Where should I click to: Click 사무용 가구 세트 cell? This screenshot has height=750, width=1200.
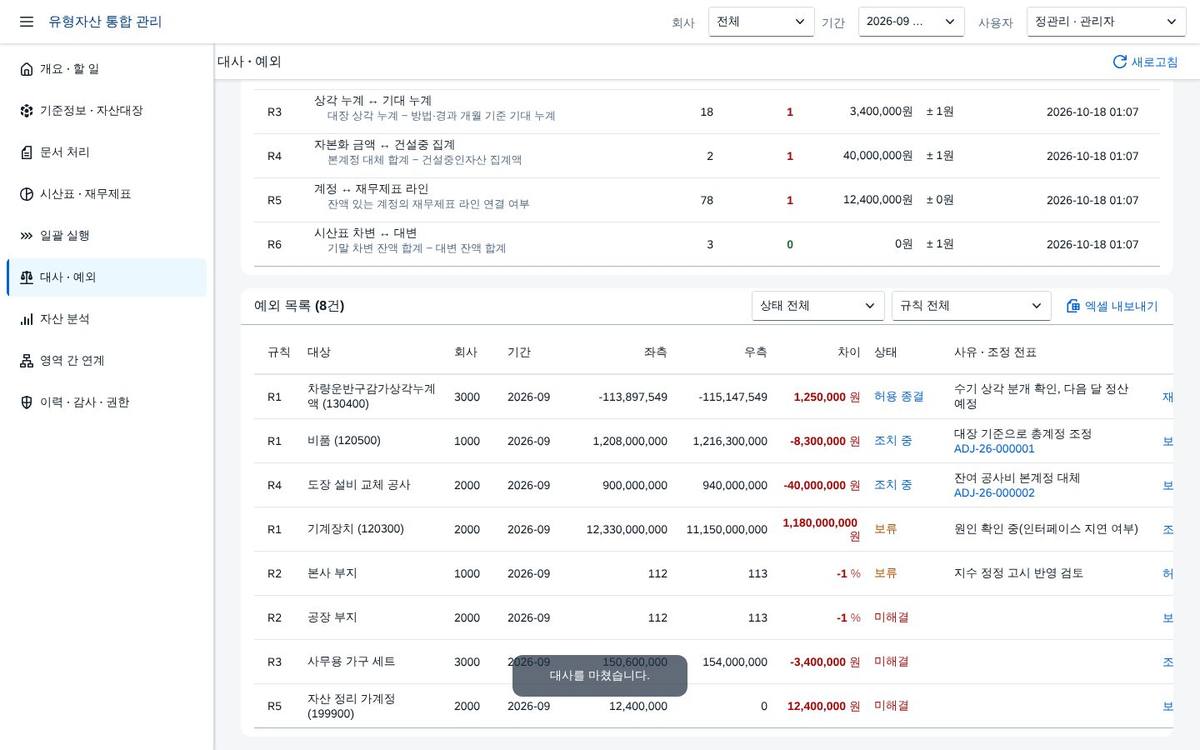pyautogui.click(x=351, y=661)
